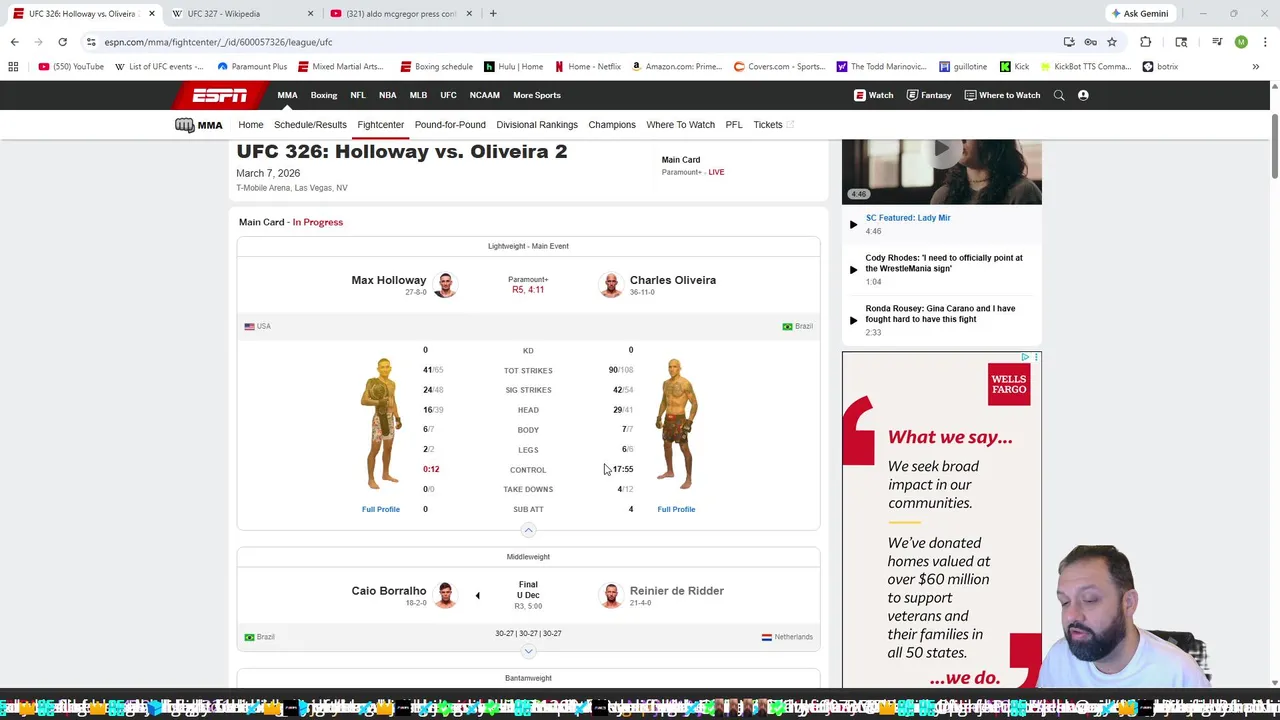1280x720 pixels.
Task: Open the PFL tab
Action: point(734,125)
